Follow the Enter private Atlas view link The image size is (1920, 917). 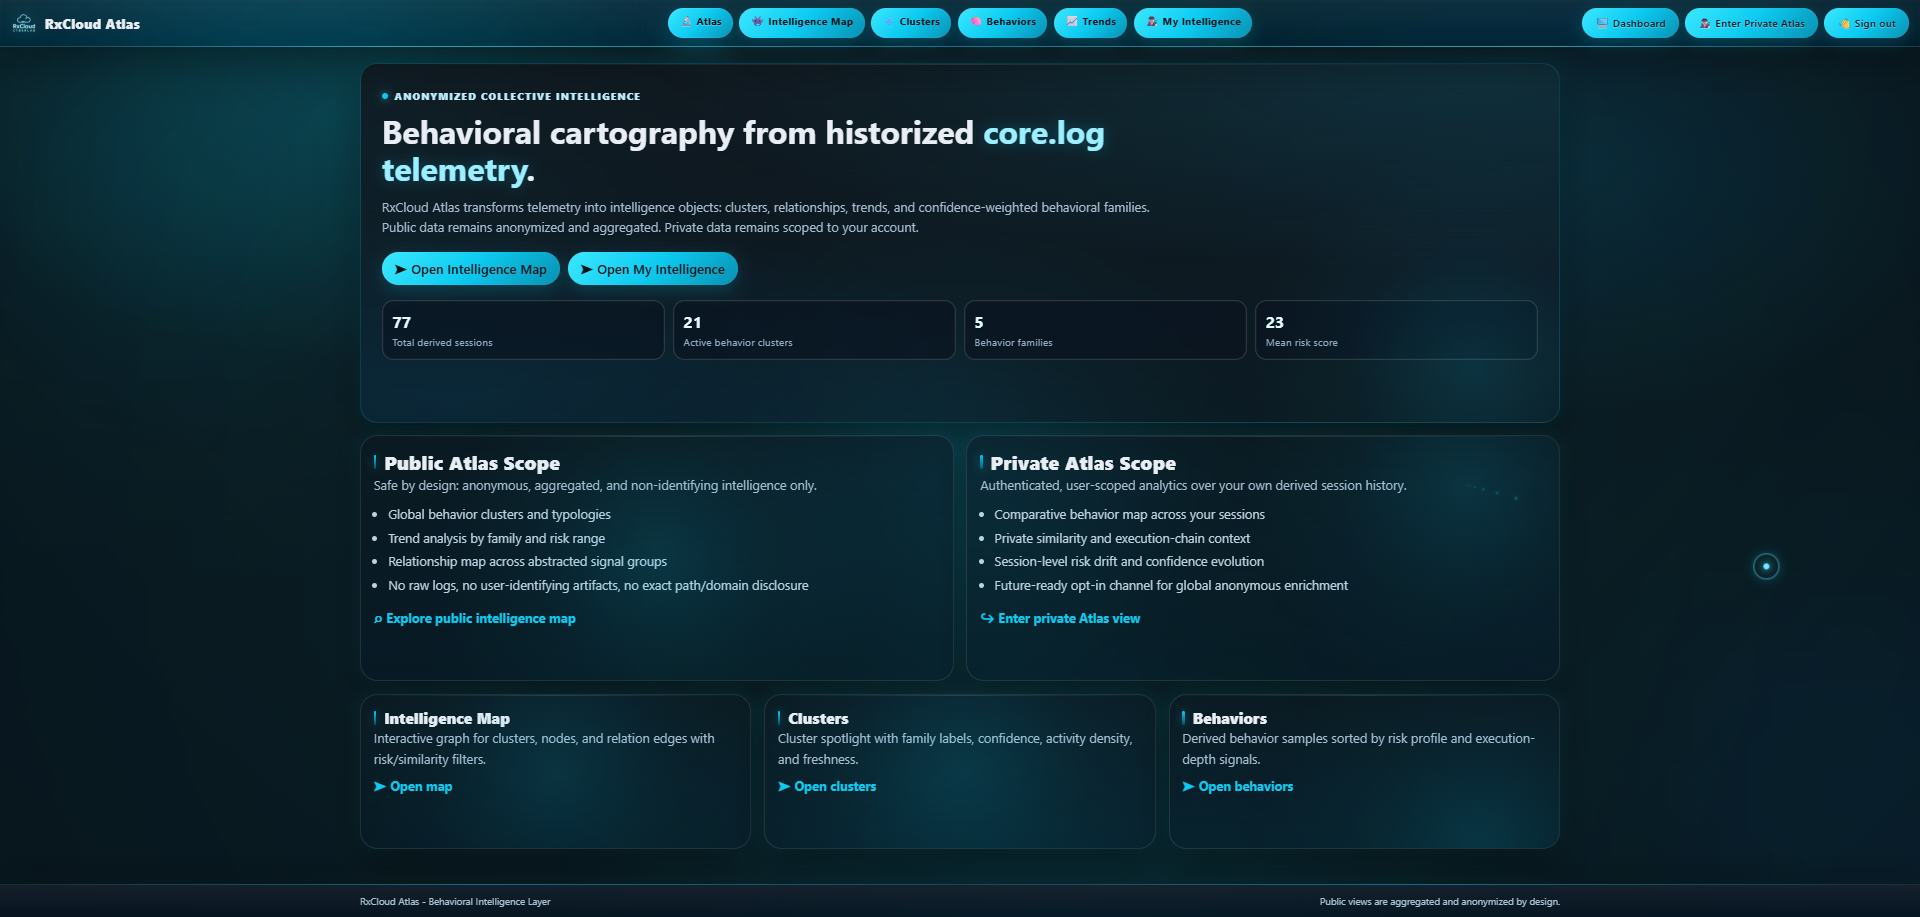coord(1060,619)
